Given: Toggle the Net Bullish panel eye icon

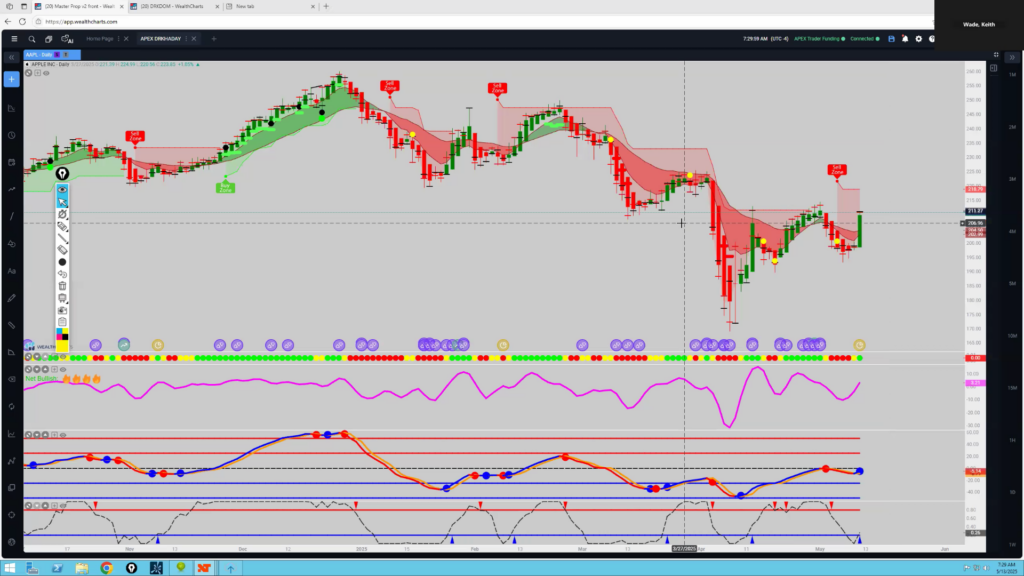Looking at the screenshot, I should coord(63,370).
